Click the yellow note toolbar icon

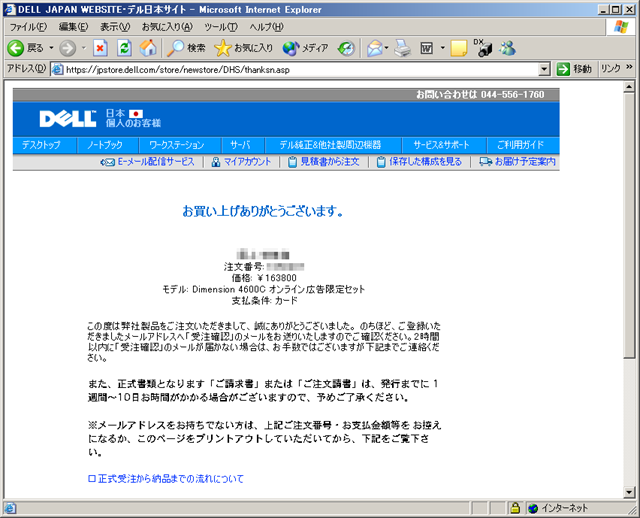(x=459, y=49)
